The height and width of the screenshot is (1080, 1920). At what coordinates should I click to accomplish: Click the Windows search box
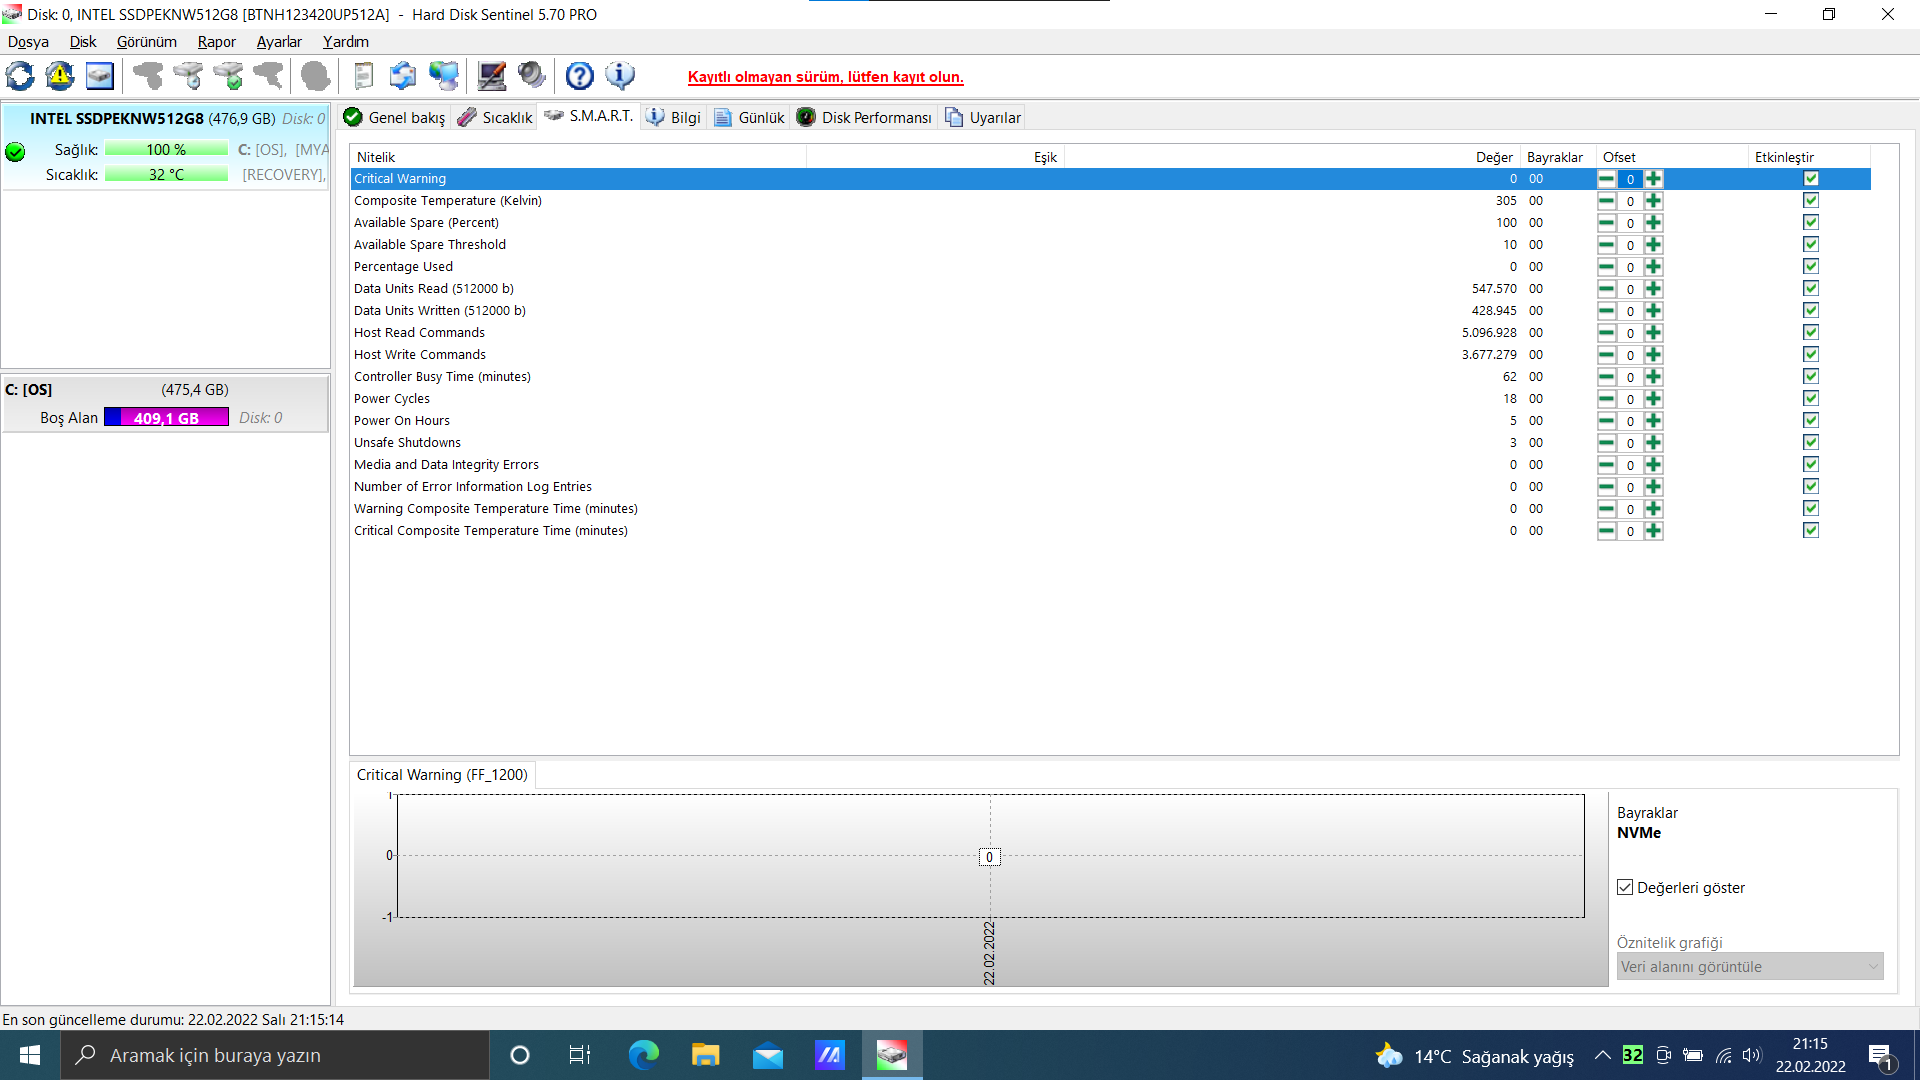click(275, 1055)
